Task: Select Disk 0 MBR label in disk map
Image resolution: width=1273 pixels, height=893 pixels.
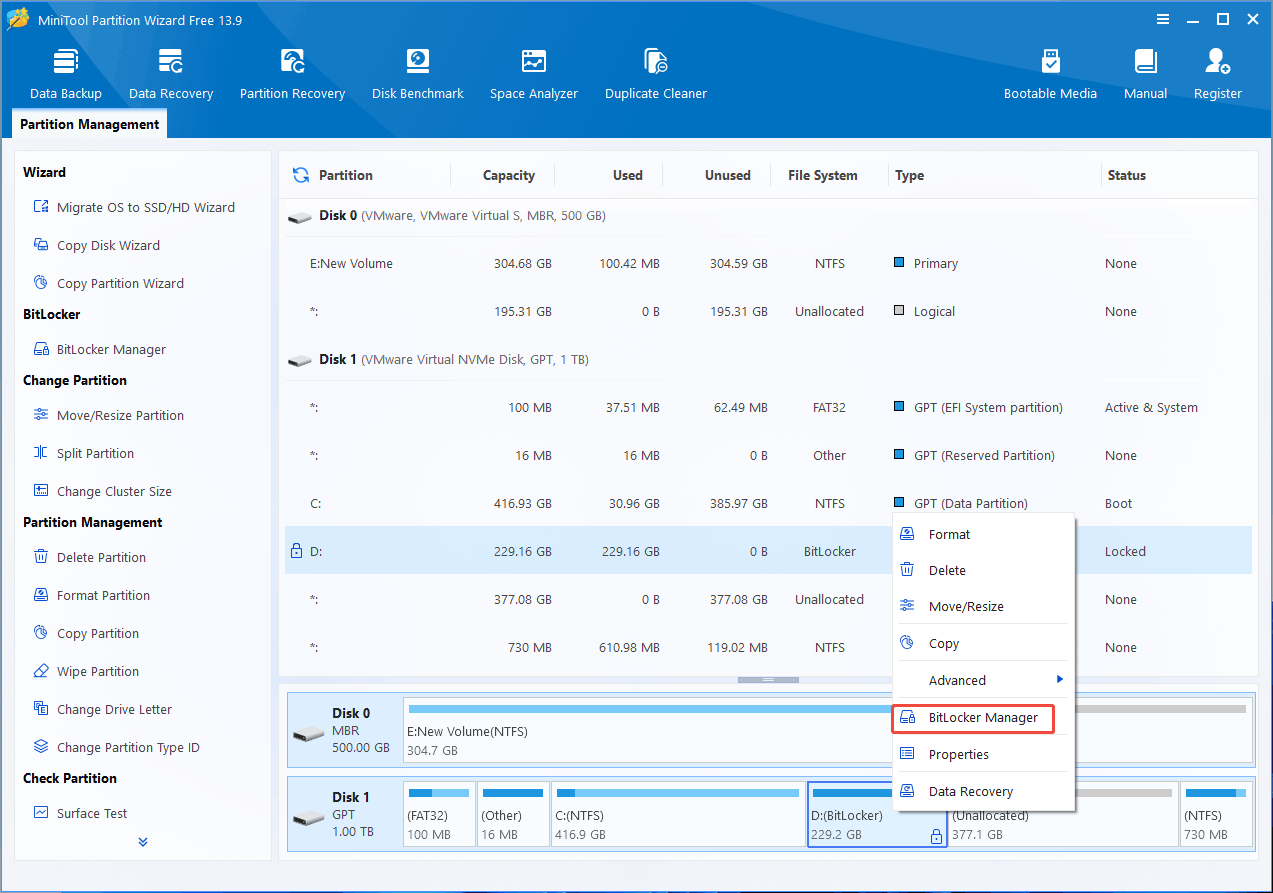Action: (344, 731)
